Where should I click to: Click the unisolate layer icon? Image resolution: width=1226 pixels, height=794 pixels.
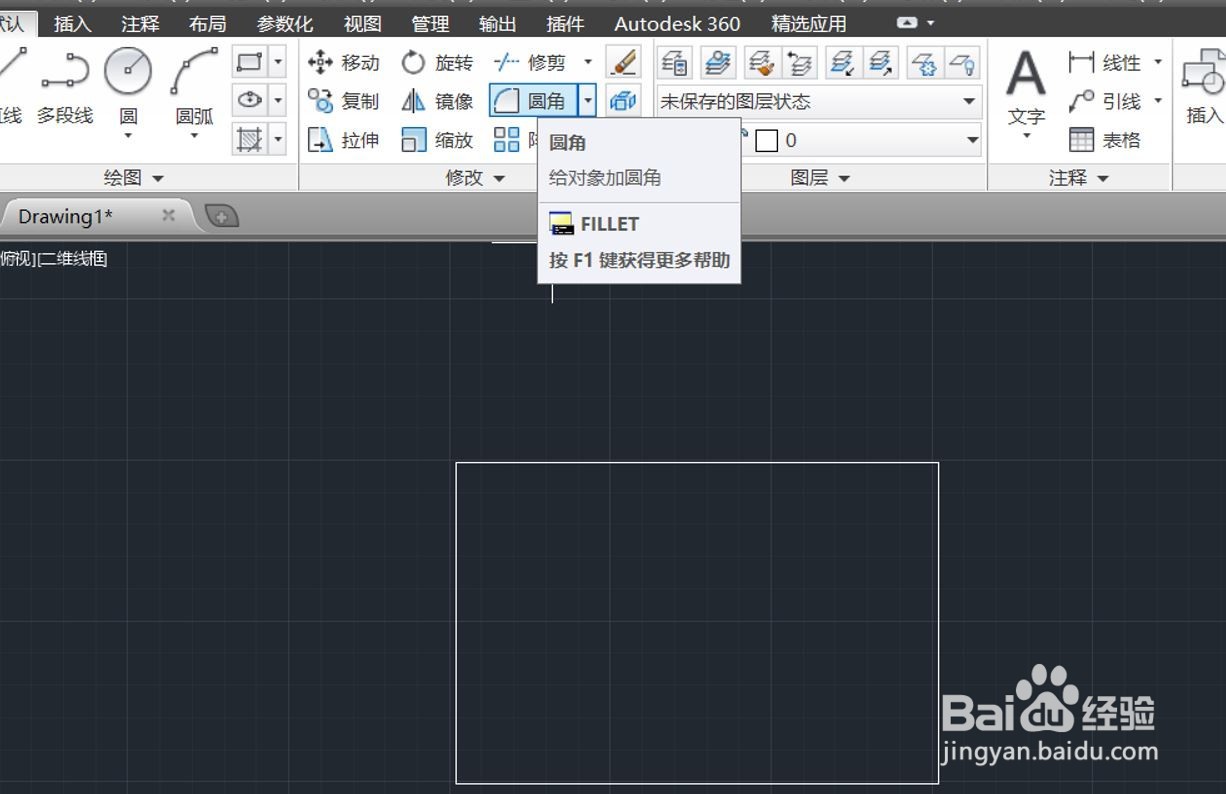[x=881, y=63]
